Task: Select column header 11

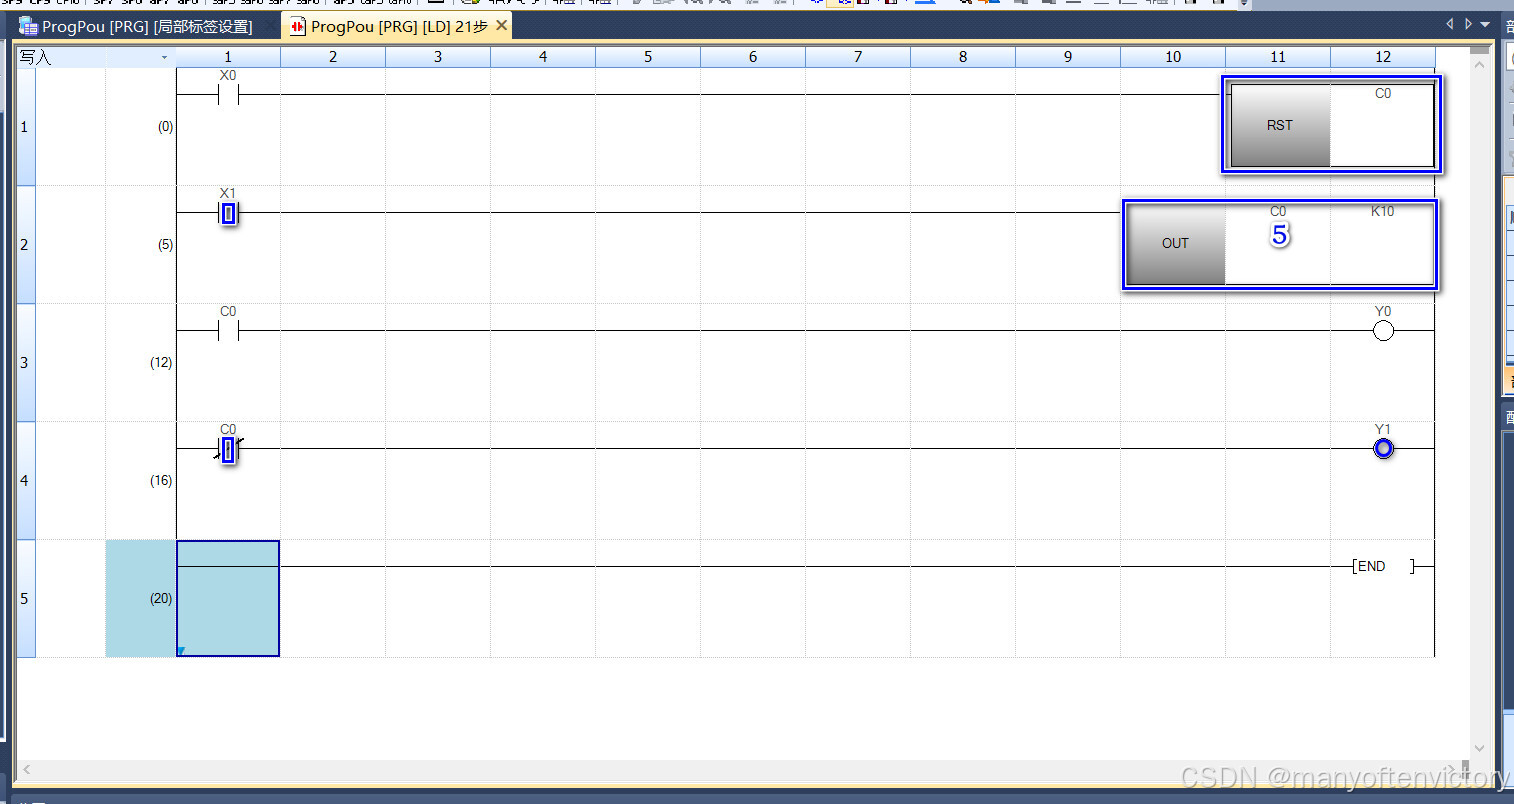Action: [x=1278, y=57]
